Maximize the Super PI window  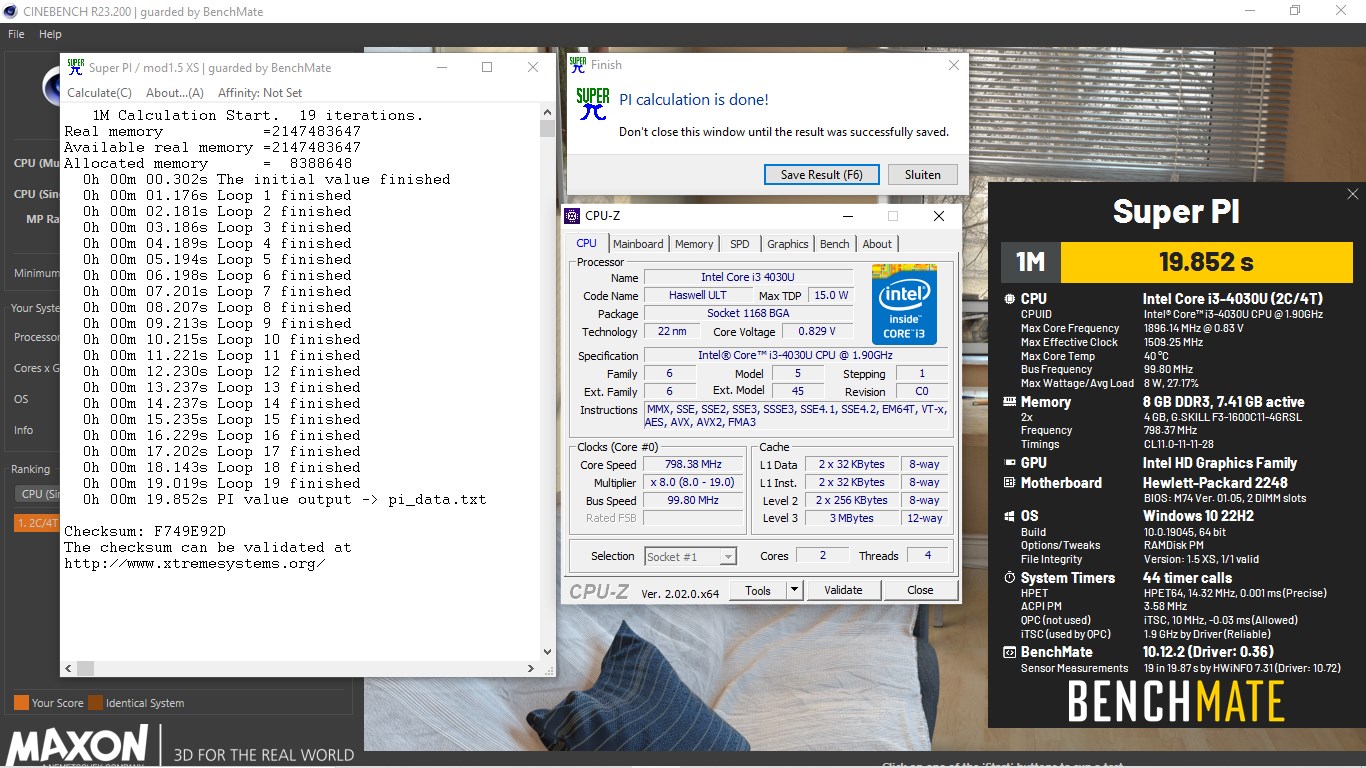point(487,67)
